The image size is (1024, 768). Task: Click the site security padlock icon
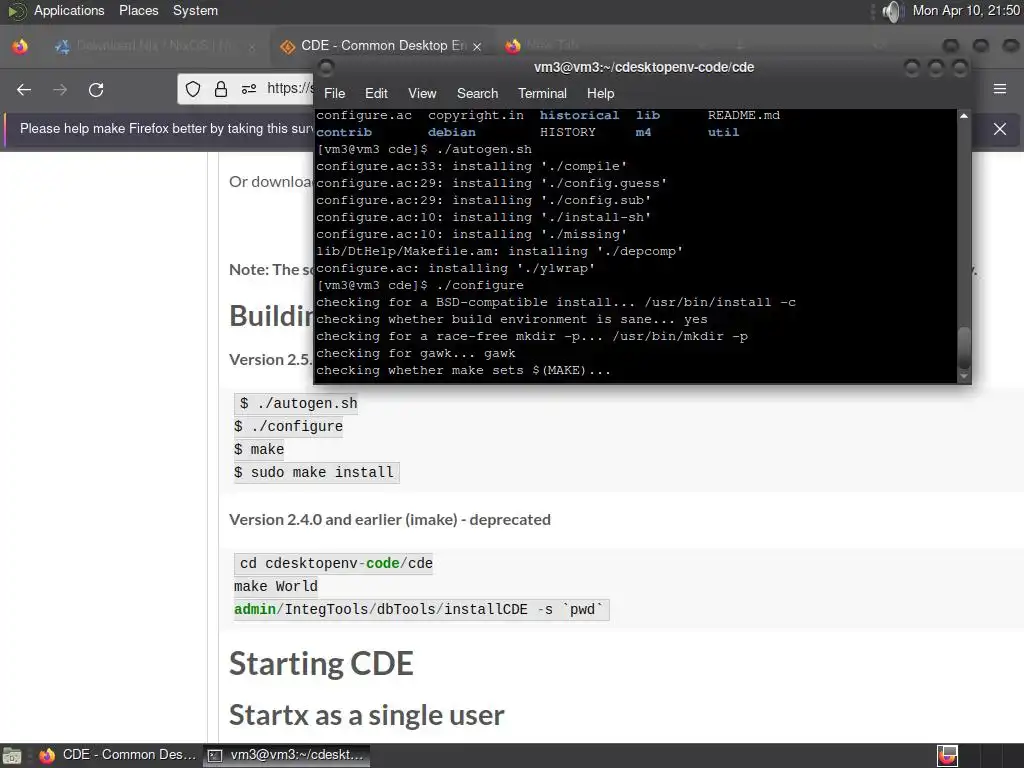221,89
